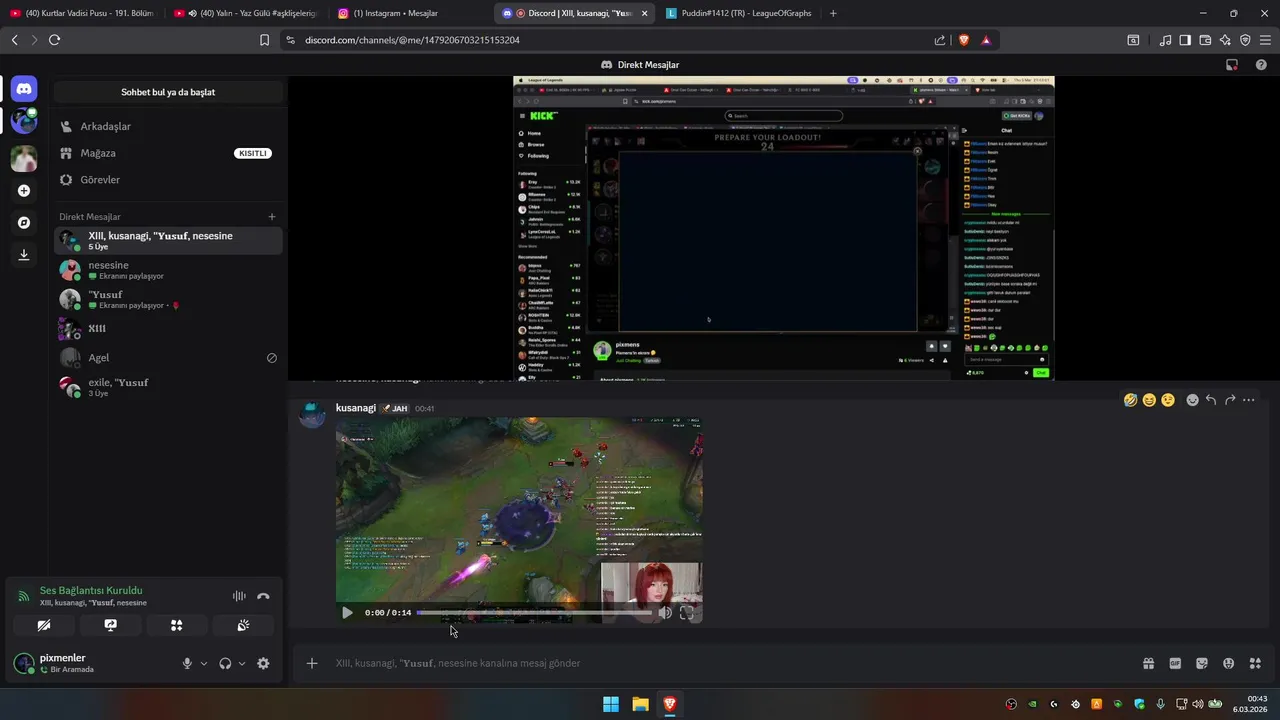Viewport: 1280px width, 720px height.
Task: Mute the video player volume
Action: (665, 613)
